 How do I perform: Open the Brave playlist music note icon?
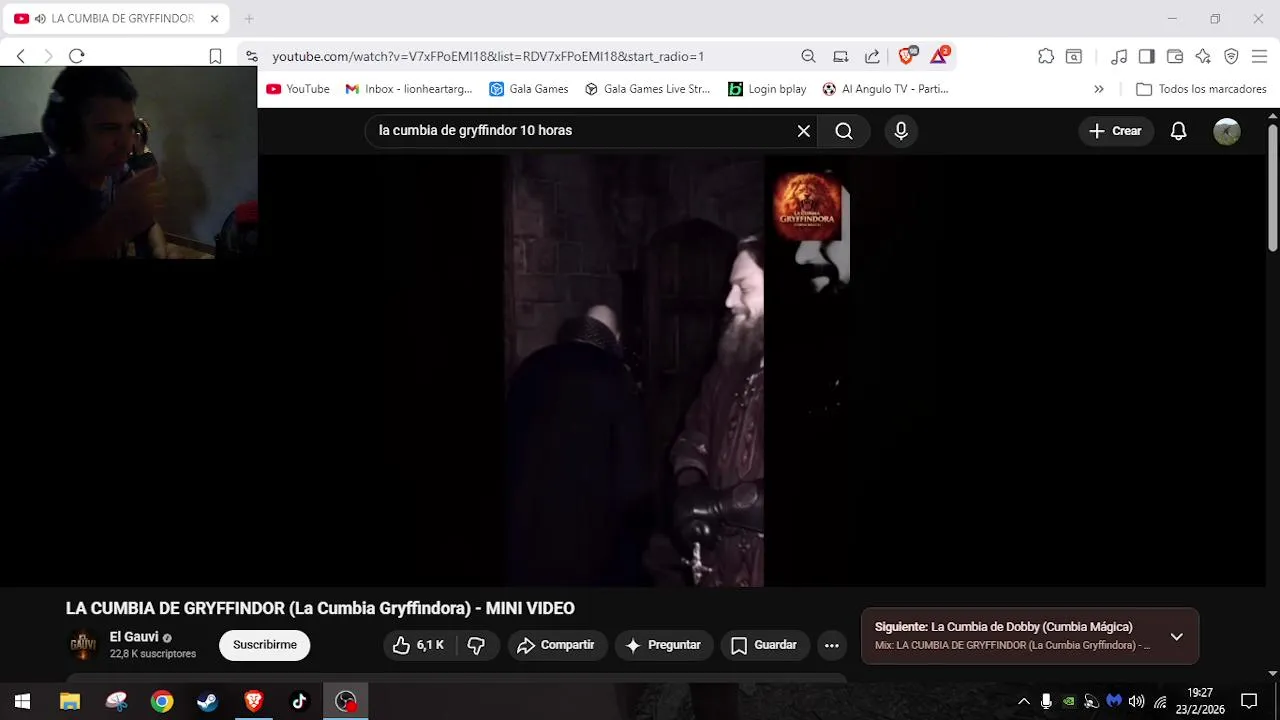tap(1119, 57)
